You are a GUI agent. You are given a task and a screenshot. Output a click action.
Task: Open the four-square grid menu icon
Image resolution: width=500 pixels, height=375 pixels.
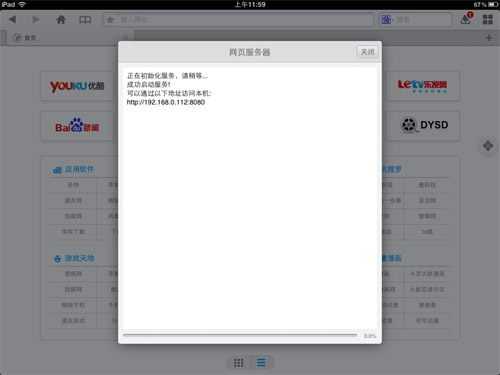click(488, 19)
